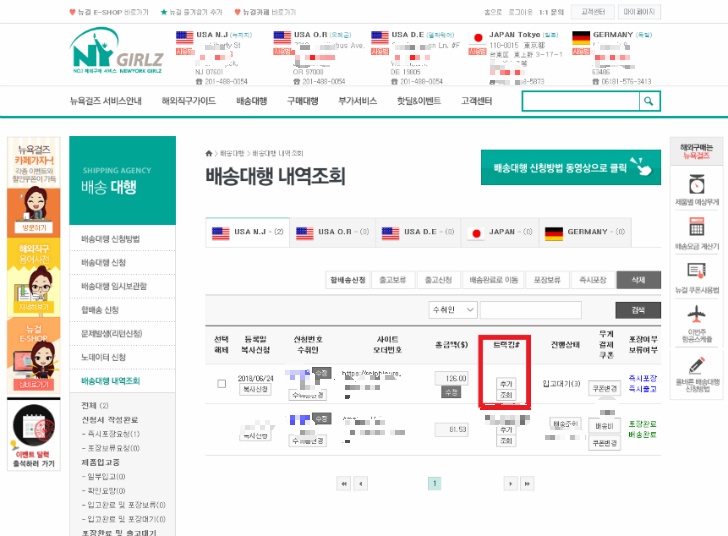Click the blue 즉시포장 link in first row
The image size is (728, 536).
pyautogui.click(x=643, y=379)
